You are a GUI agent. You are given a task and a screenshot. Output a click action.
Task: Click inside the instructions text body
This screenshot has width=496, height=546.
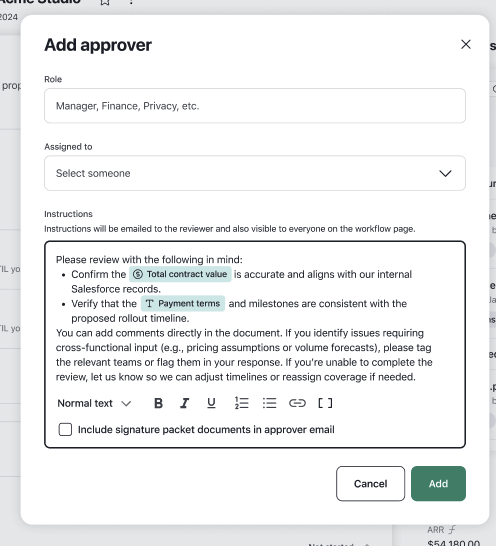pos(244,354)
